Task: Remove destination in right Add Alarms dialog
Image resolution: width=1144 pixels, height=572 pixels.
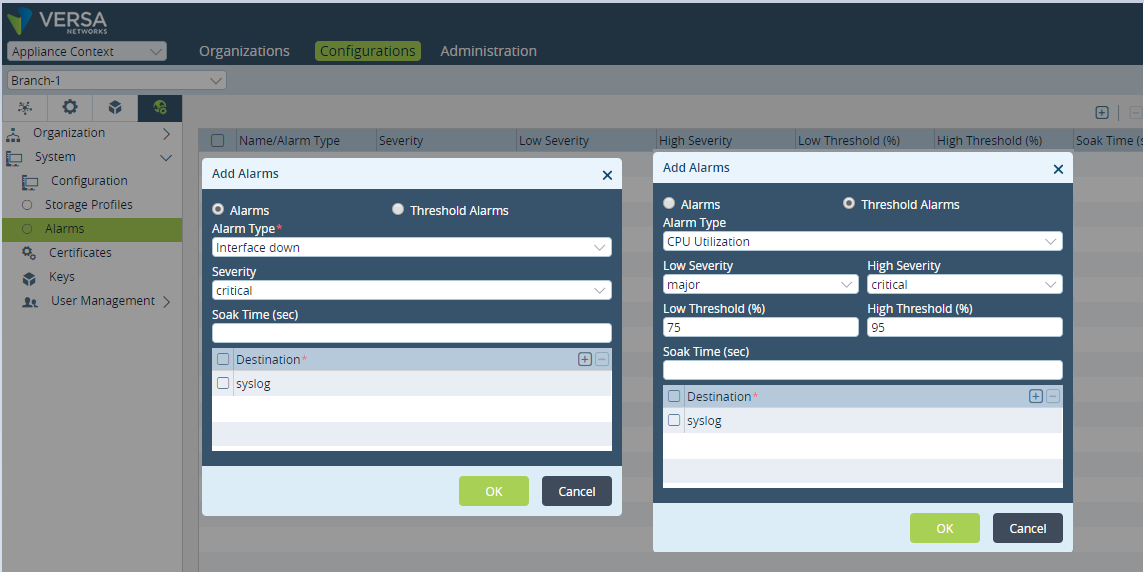Action: [x=1053, y=396]
